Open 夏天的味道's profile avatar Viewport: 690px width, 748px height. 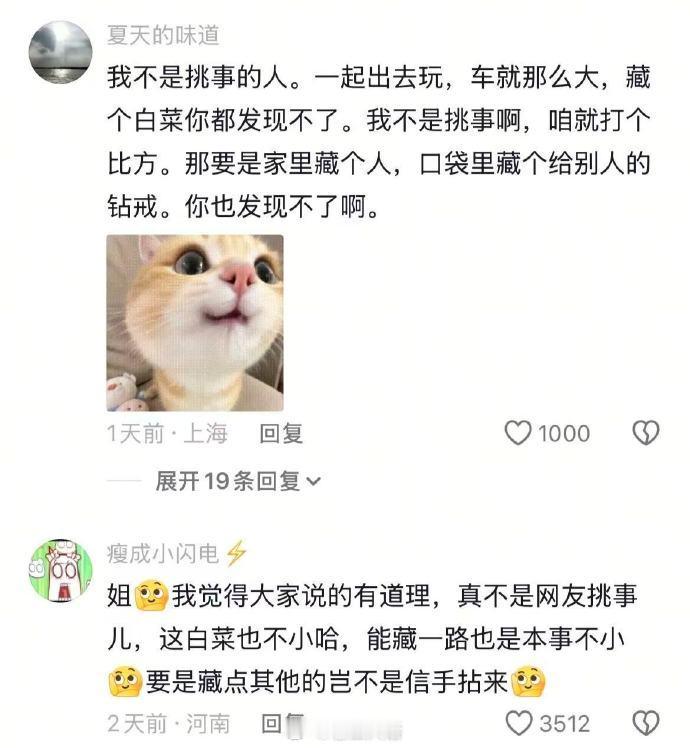point(61,52)
